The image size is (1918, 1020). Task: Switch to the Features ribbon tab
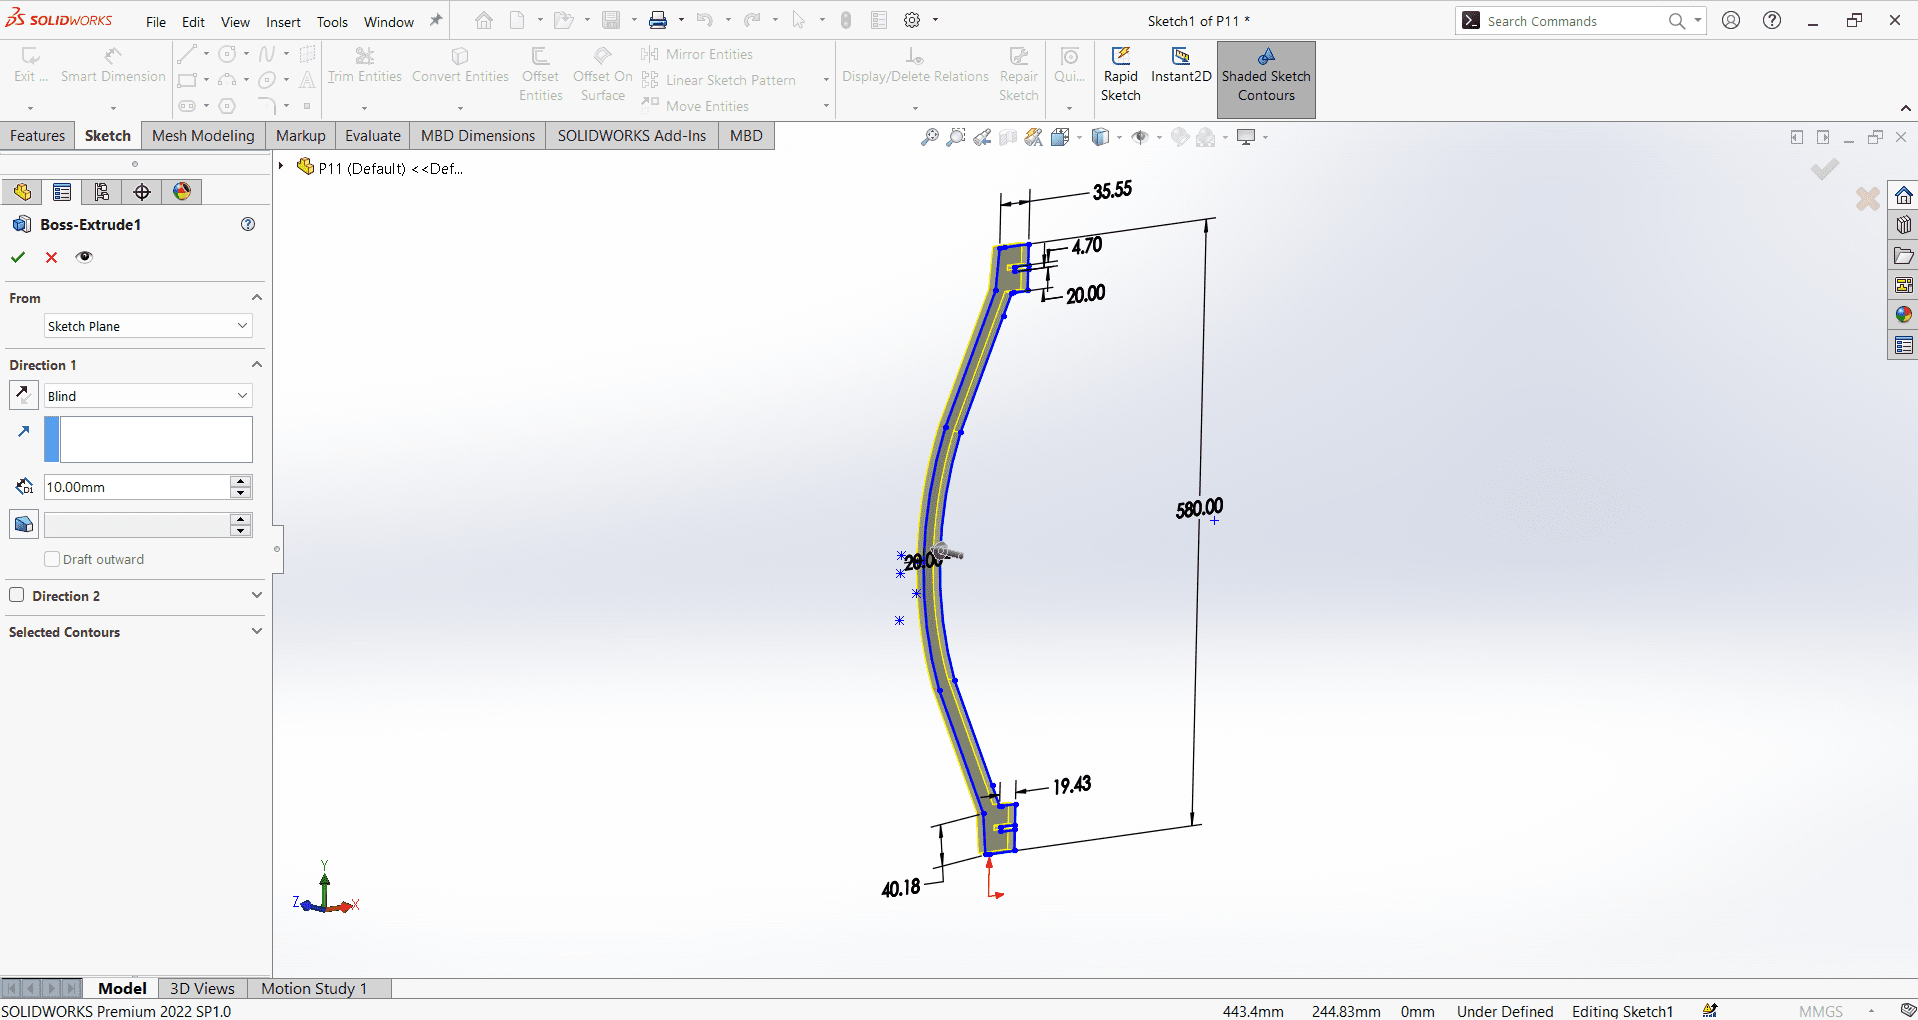pos(37,136)
